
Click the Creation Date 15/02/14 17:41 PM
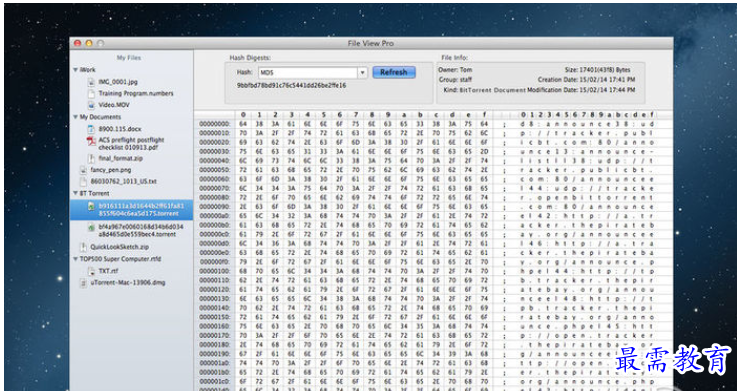[x=587, y=80]
